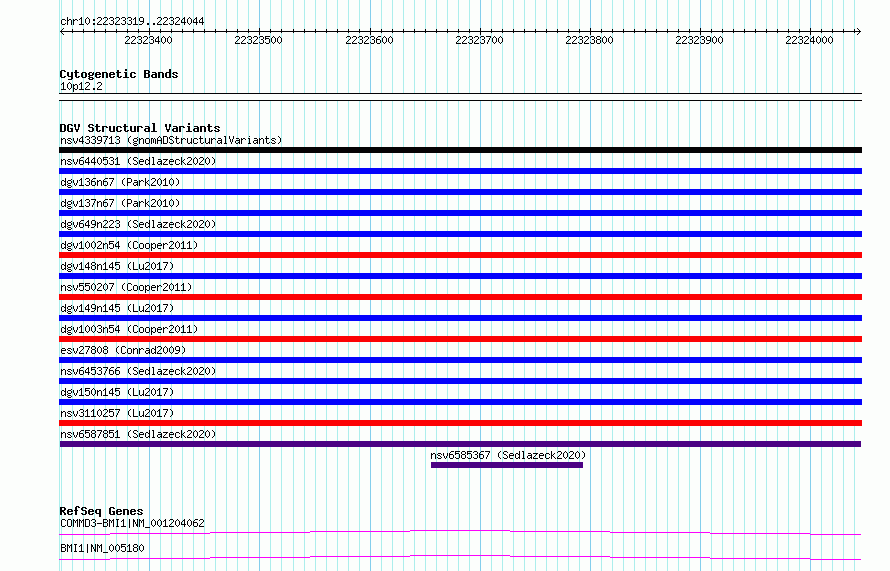
Task: Click the blue bar under nsv6440531
Action: [x=460, y=171]
